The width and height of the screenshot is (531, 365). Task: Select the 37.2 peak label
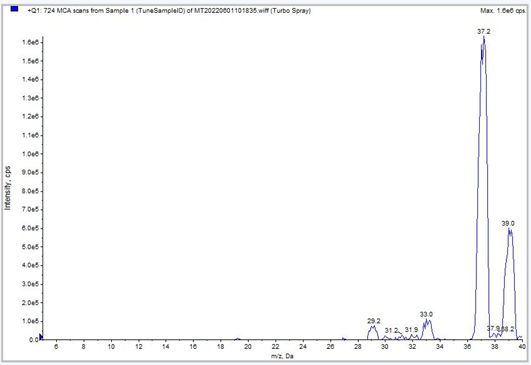click(484, 31)
